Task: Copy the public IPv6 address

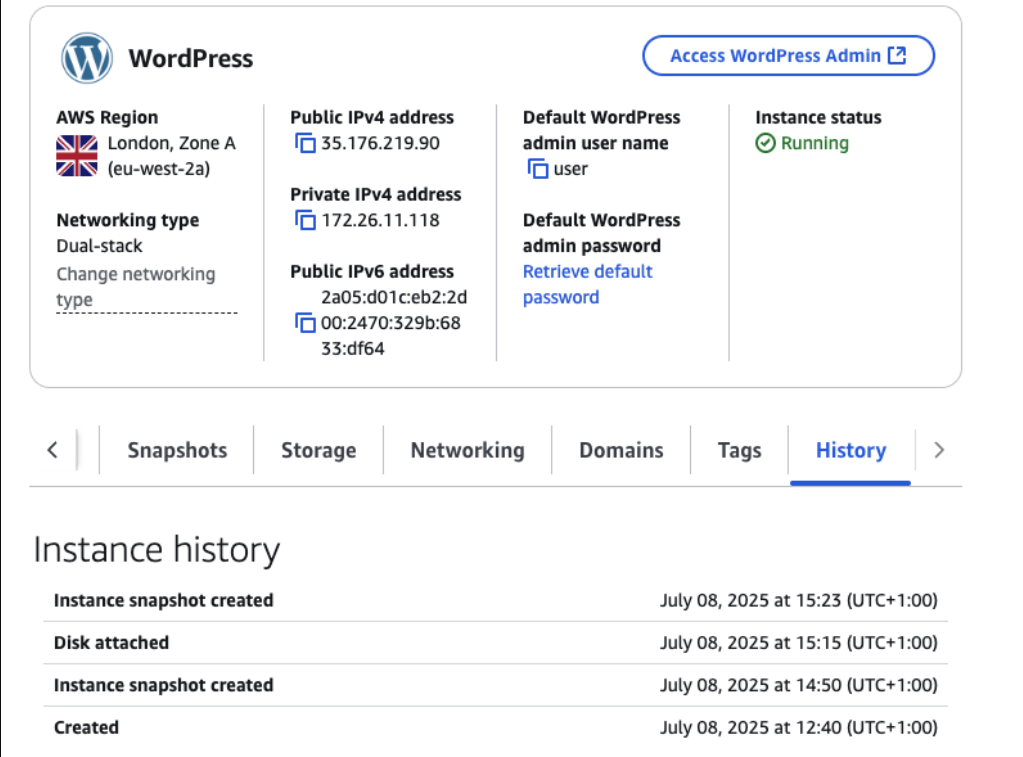Action: click(305, 322)
